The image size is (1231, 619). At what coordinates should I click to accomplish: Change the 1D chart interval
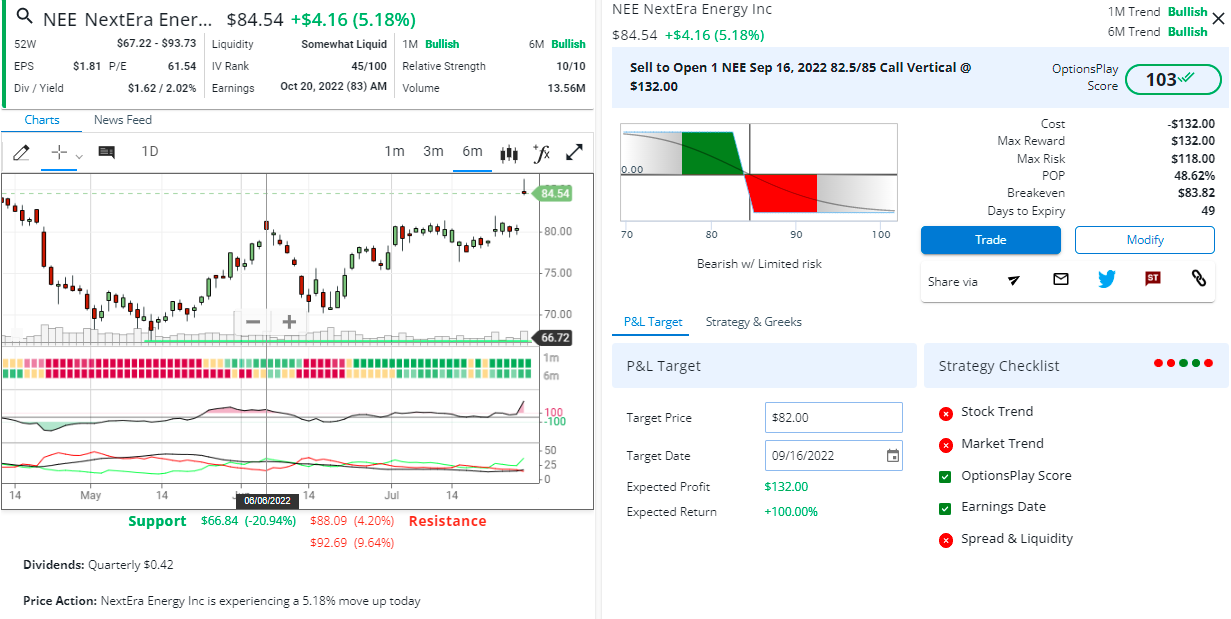[x=150, y=152]
